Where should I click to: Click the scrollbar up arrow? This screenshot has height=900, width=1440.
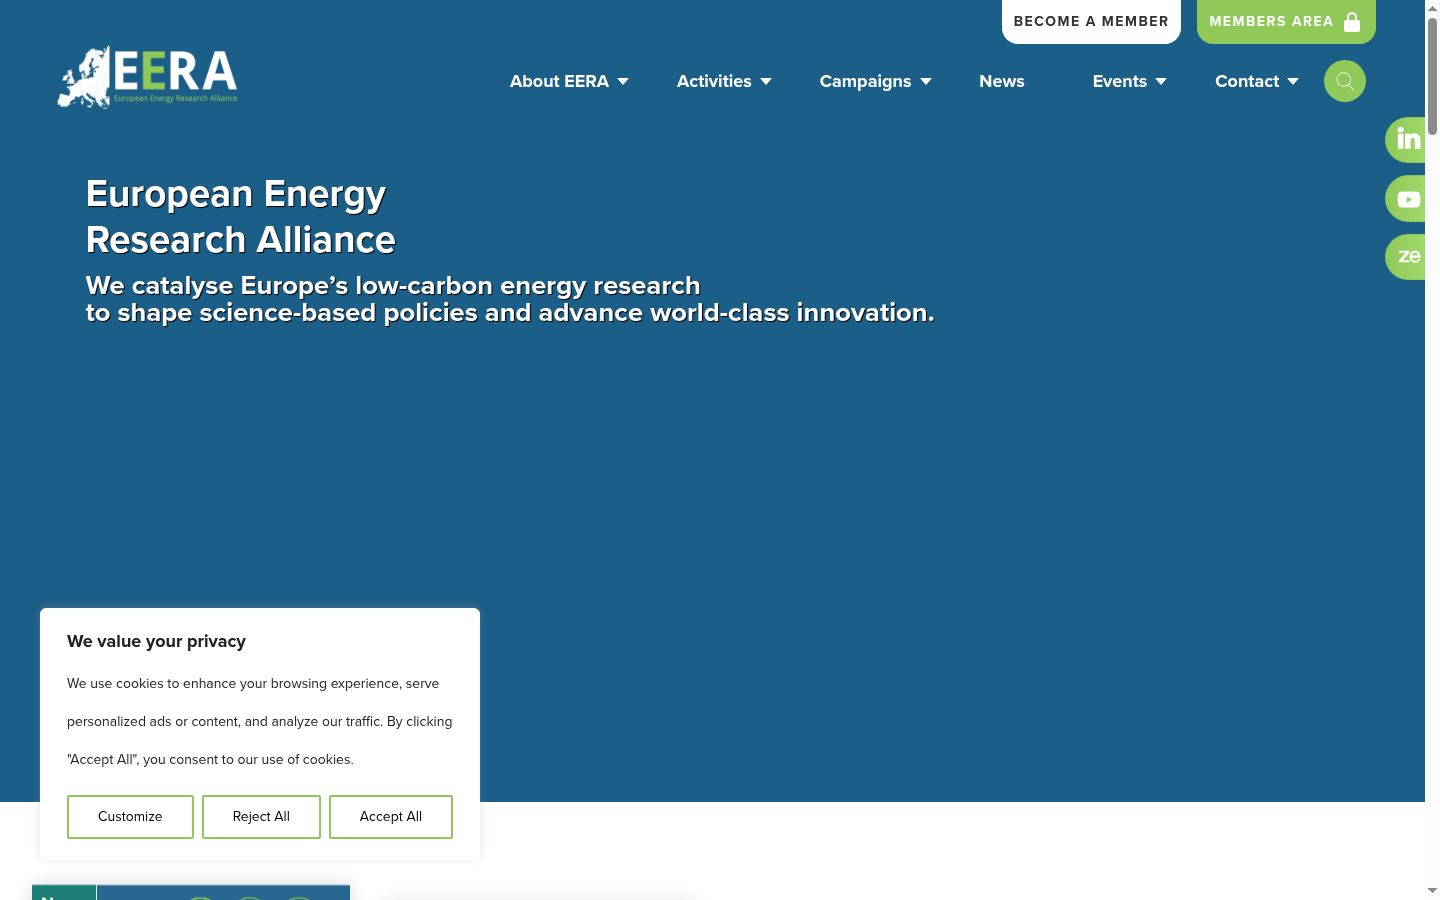[x=1432, y=8]
